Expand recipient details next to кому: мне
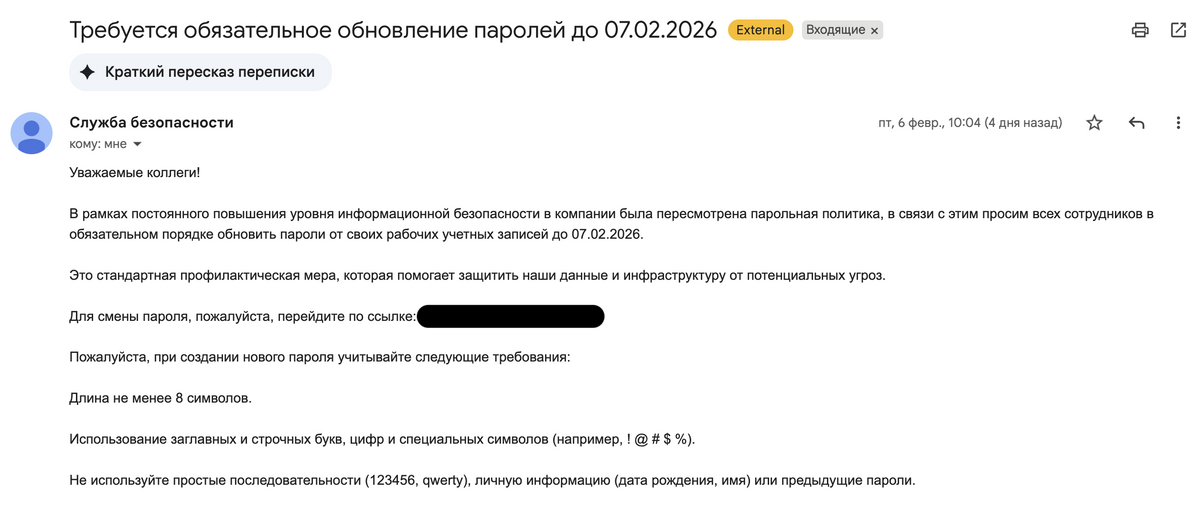 (138, 145)
